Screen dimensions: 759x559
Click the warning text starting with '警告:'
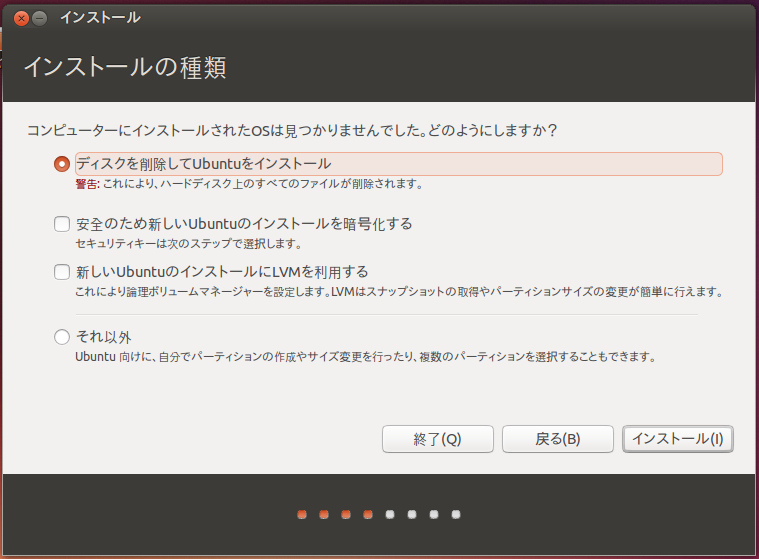249,184
